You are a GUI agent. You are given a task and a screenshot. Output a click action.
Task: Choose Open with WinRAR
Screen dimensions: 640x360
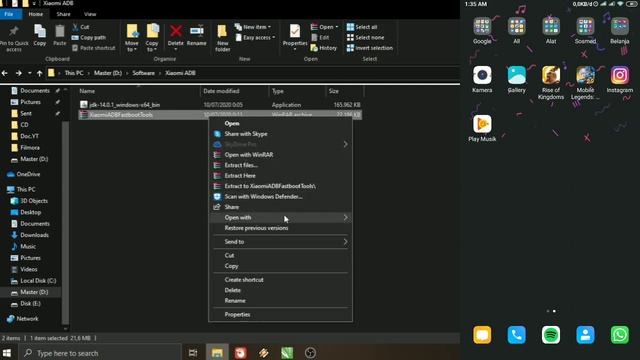(280, 155)
